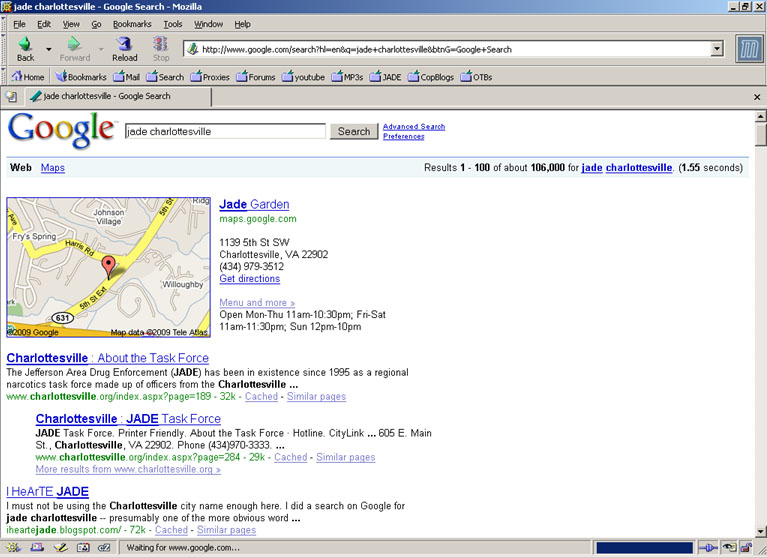Click More results from www.charlottesville.org
This screenshot has height=558, width=767.
point(128,469)
